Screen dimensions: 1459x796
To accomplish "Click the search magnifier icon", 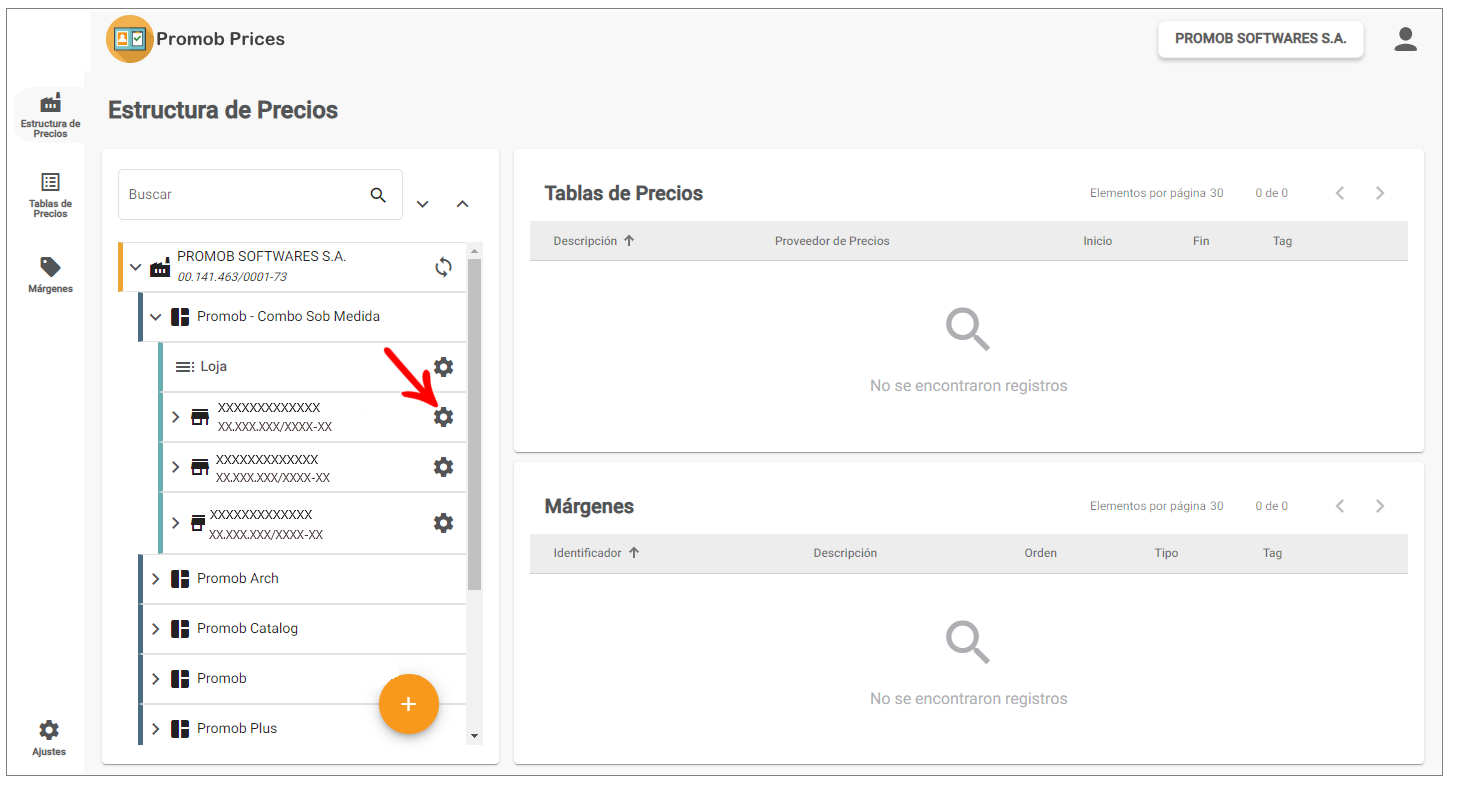I will pos(378,195).
